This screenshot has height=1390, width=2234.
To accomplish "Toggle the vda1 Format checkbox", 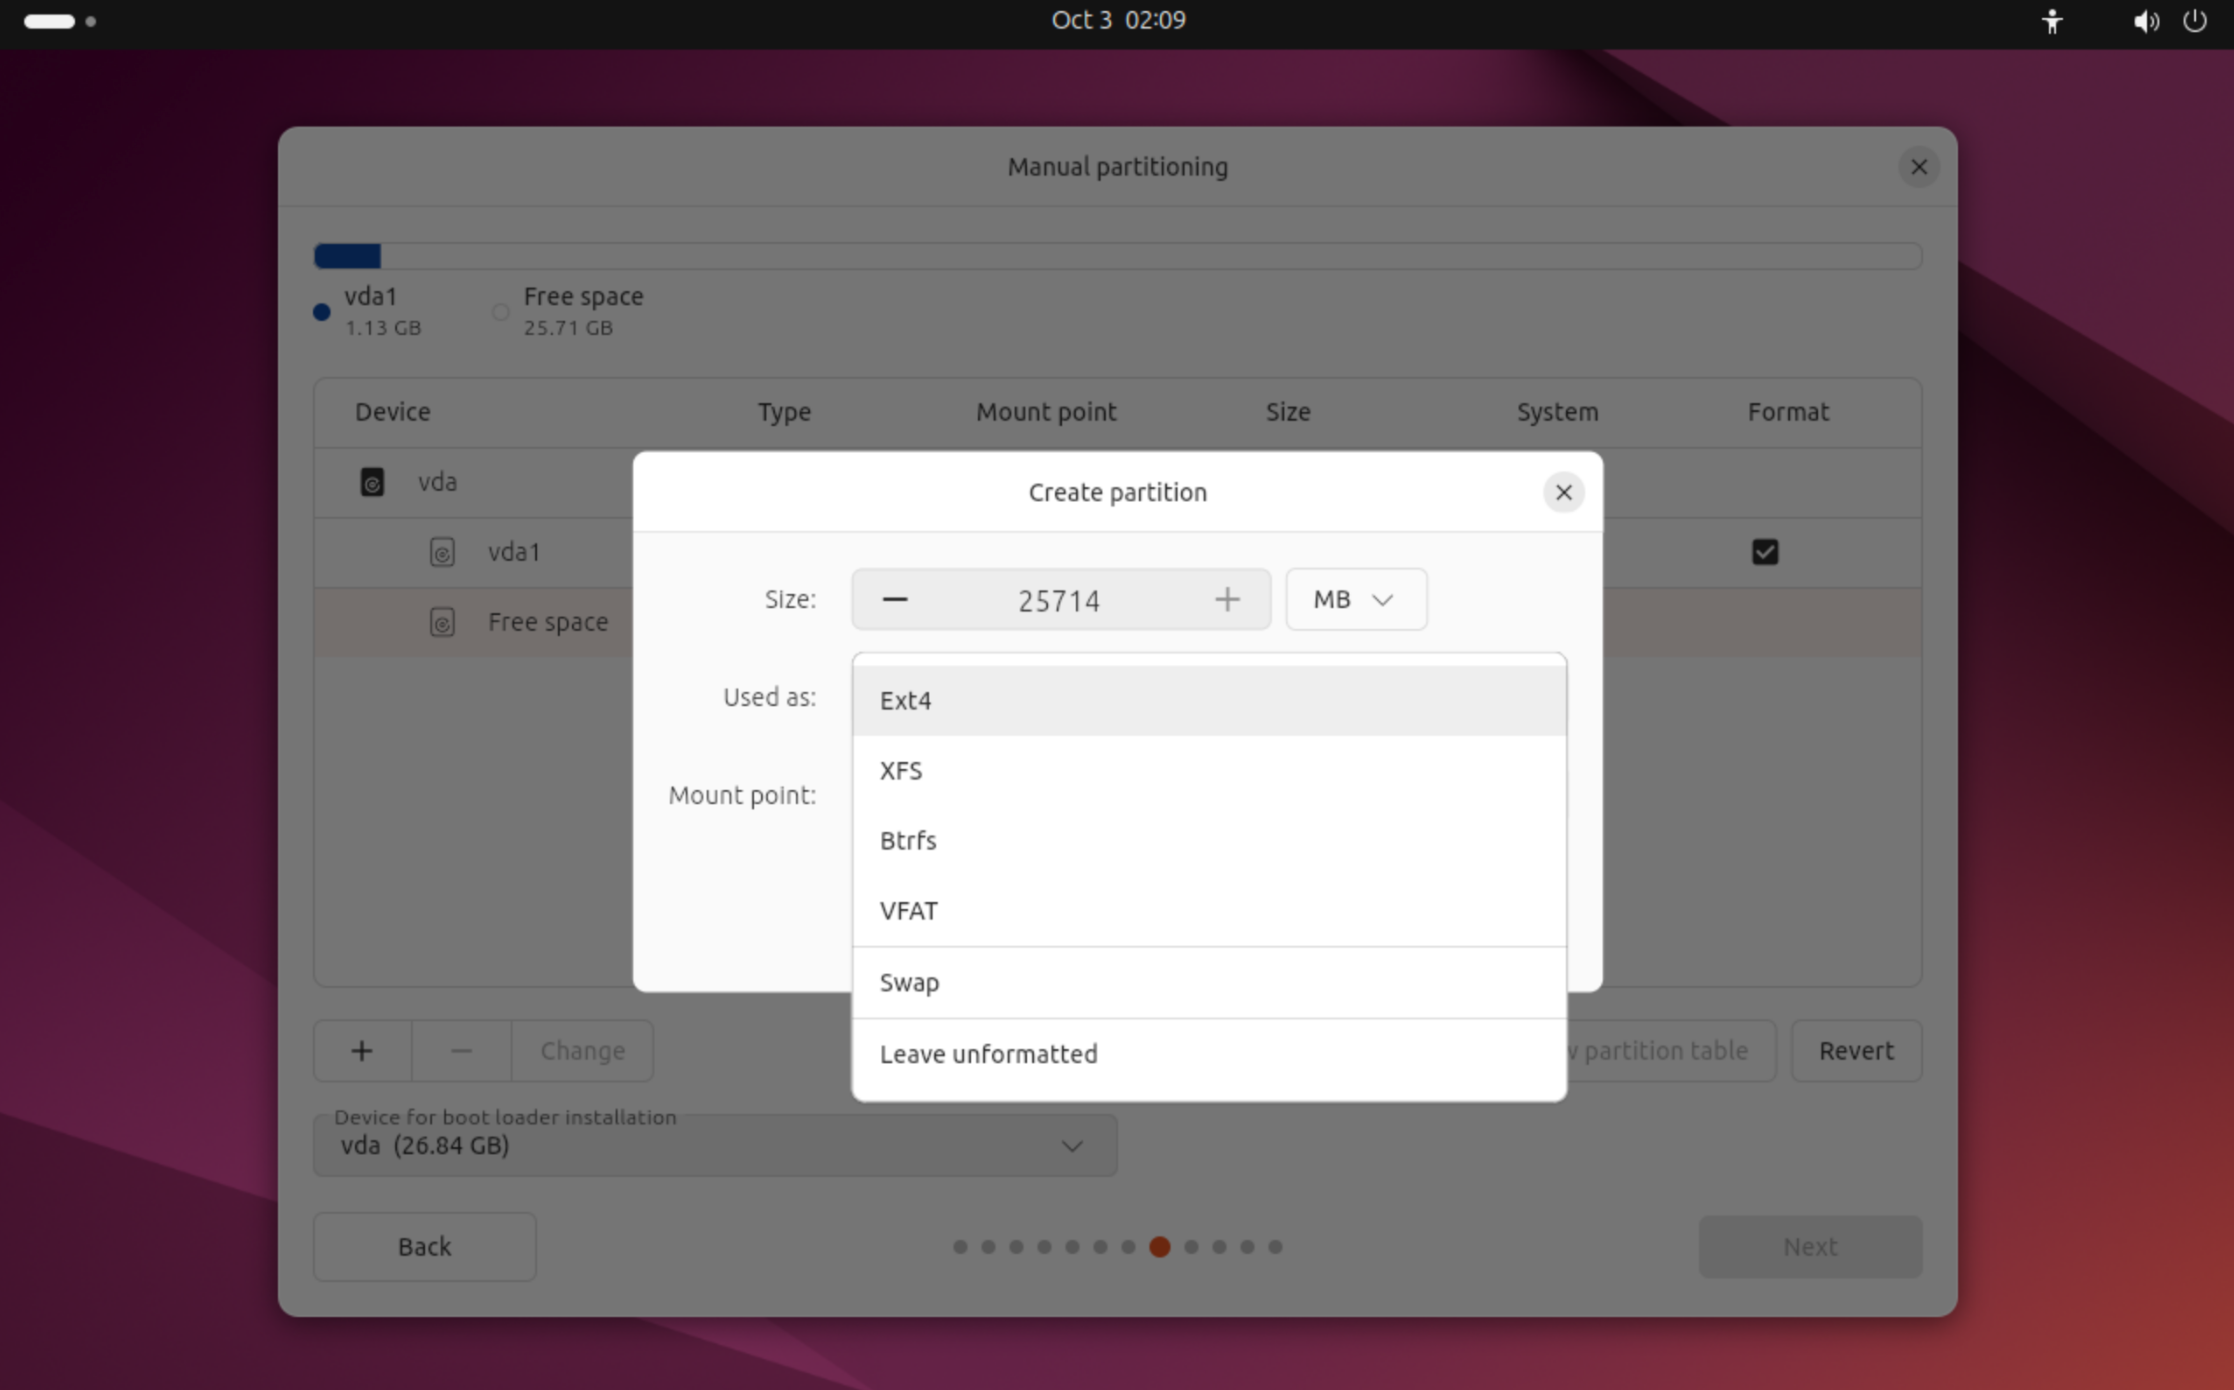I will click(1765, 552).
